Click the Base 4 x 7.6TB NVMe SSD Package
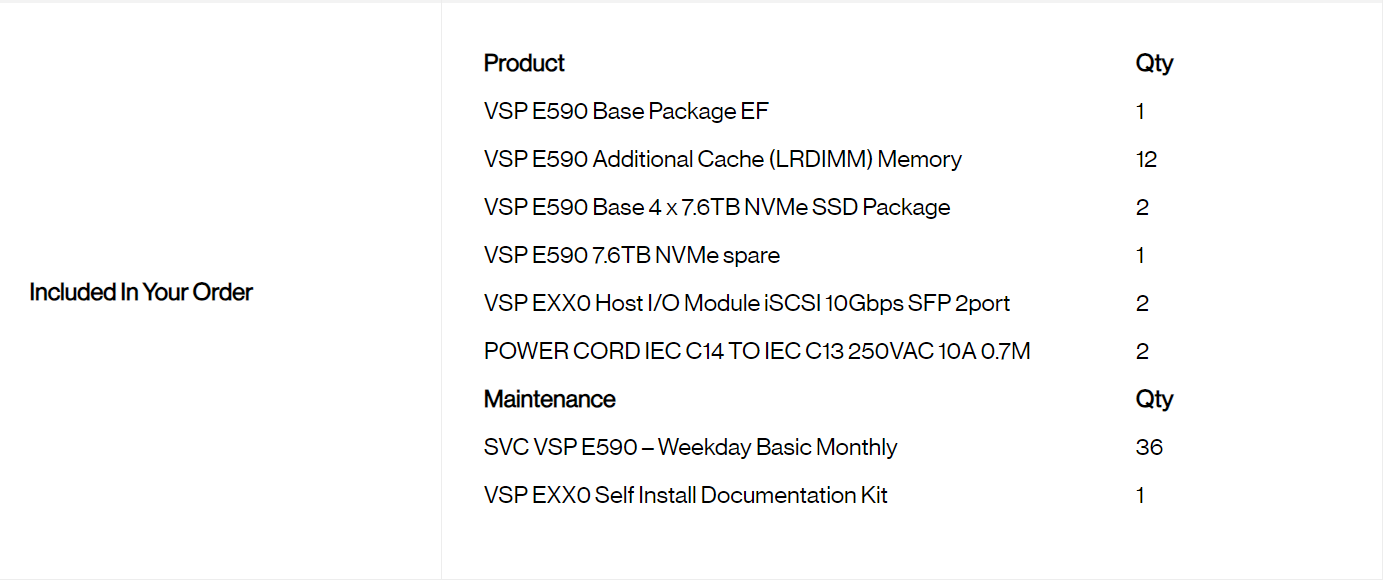Image resolution: width=1384 pixels, height=582 pixels. [x=716, y=207]
